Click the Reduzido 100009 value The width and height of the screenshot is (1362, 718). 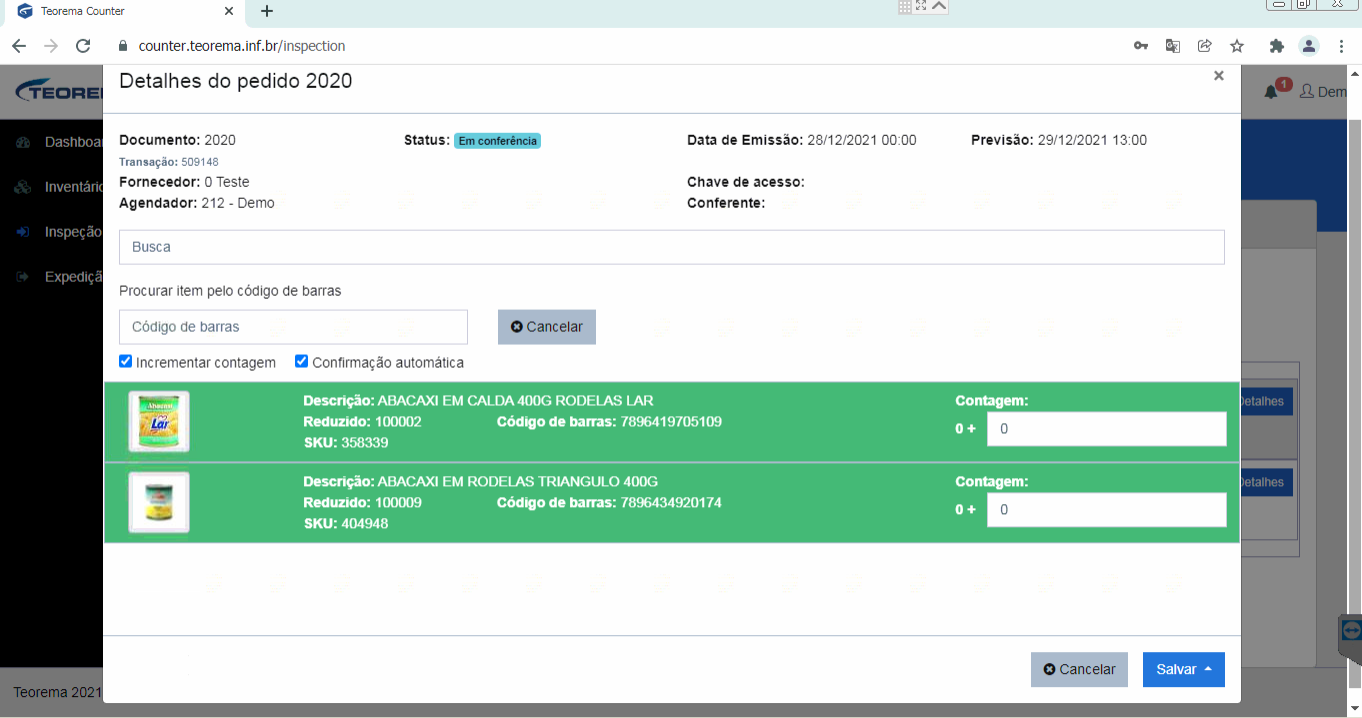tap(398, 502)
